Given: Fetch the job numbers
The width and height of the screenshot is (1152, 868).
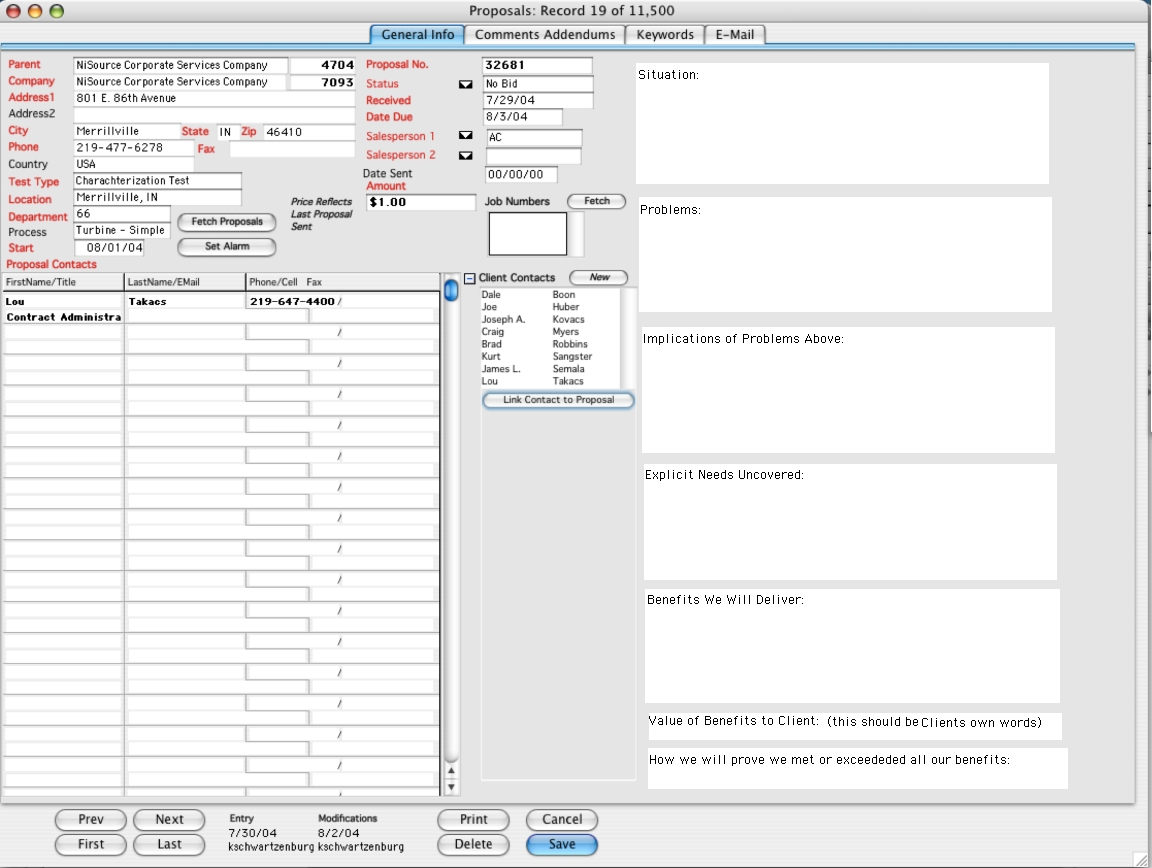Looking at the screenshot, I should (x=597, y=201).
